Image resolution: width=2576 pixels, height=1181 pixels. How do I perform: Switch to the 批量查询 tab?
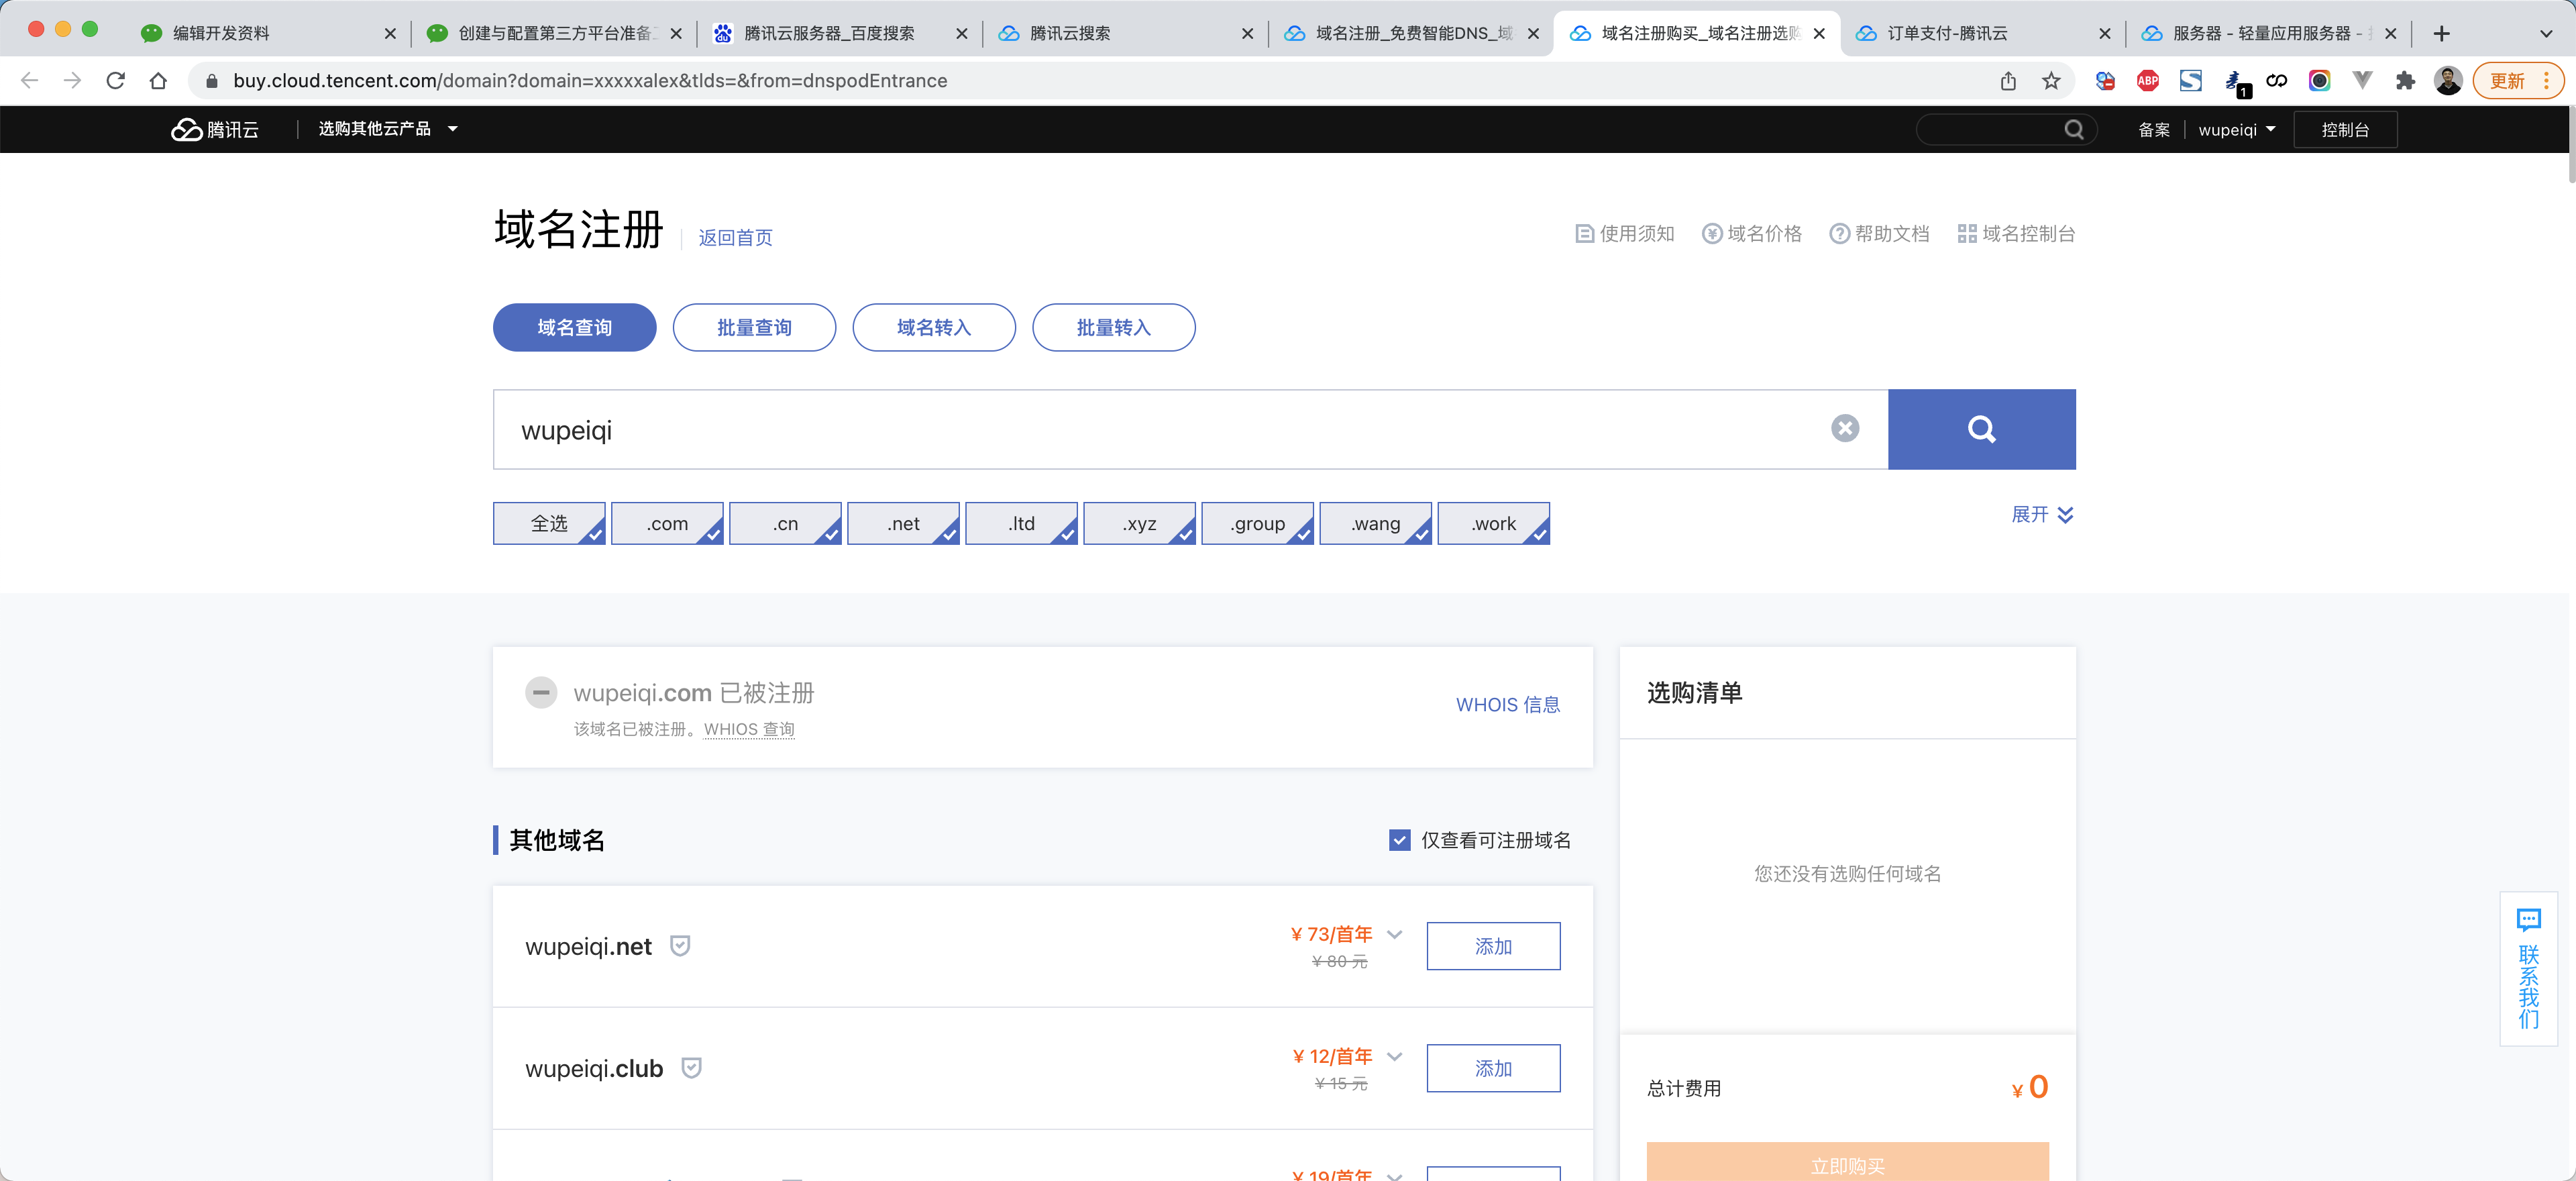[x=754, y=327]
